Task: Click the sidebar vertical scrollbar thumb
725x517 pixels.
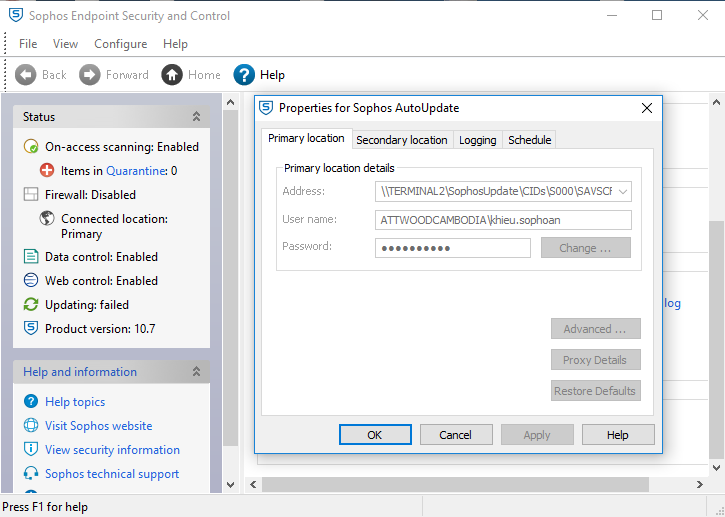Action: click(x=230, y=278)
